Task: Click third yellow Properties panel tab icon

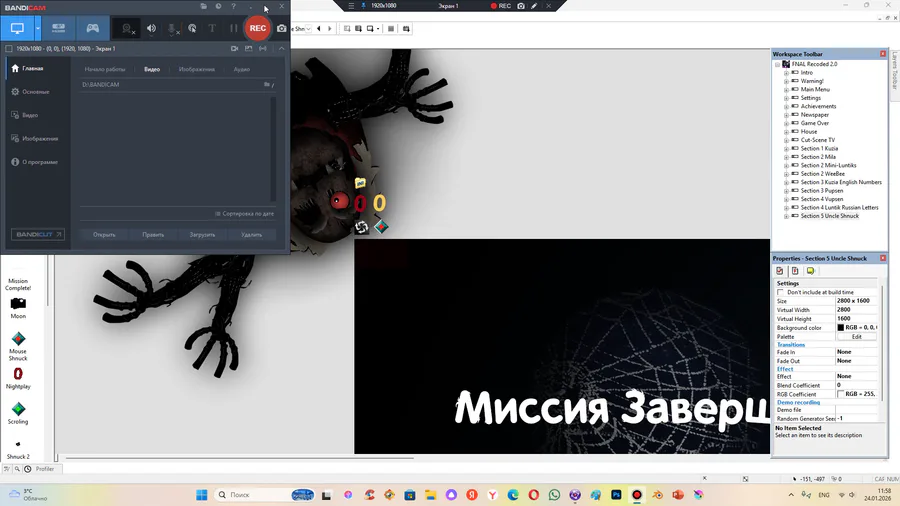Action: pyautogui.click(x=810, y=271)
